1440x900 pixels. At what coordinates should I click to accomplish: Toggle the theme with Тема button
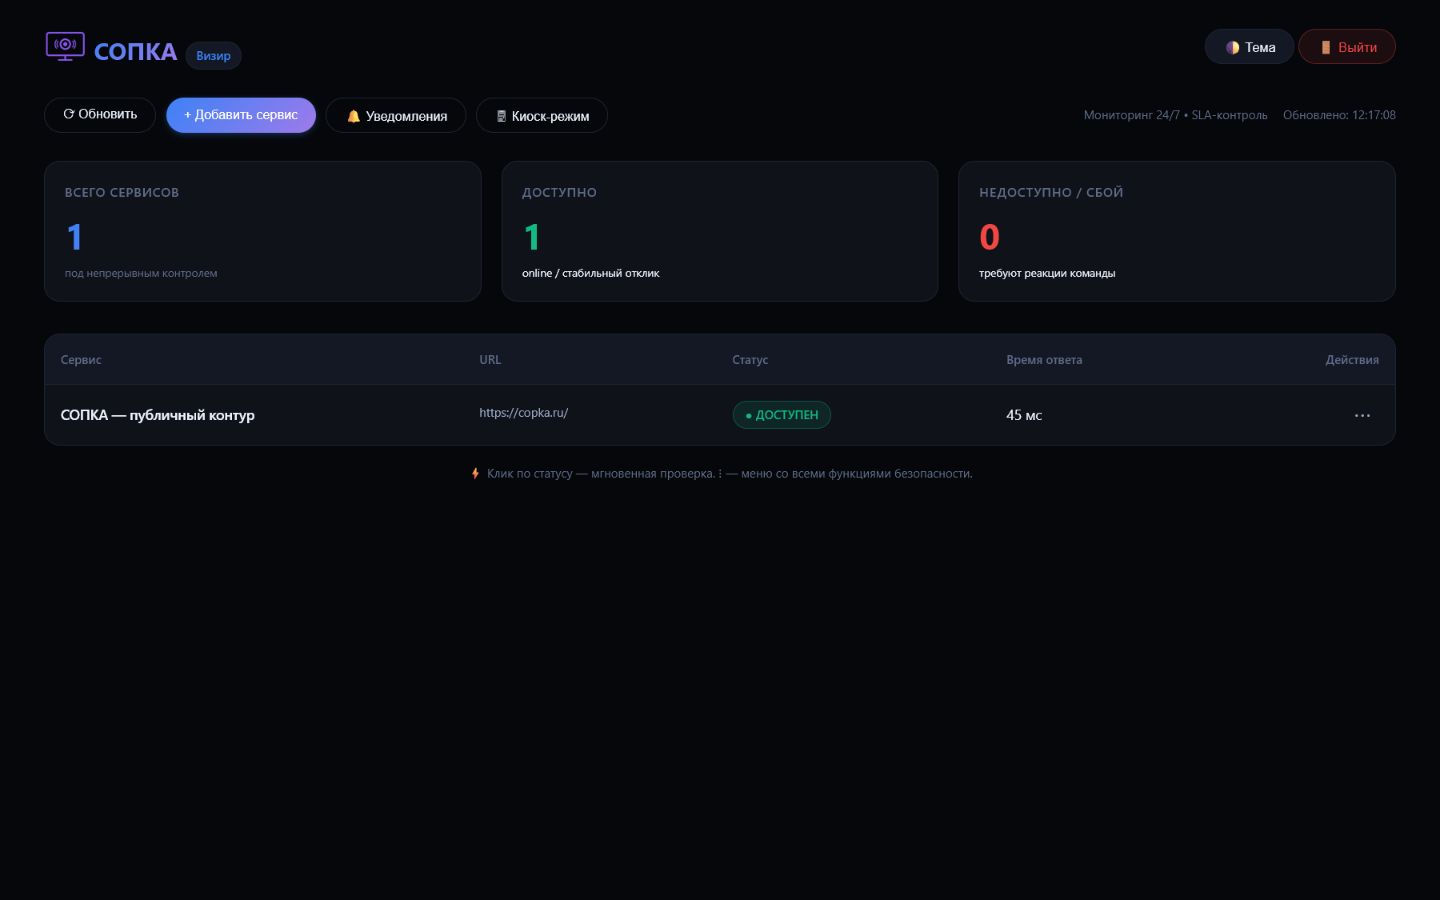(x=1249, y=47)
